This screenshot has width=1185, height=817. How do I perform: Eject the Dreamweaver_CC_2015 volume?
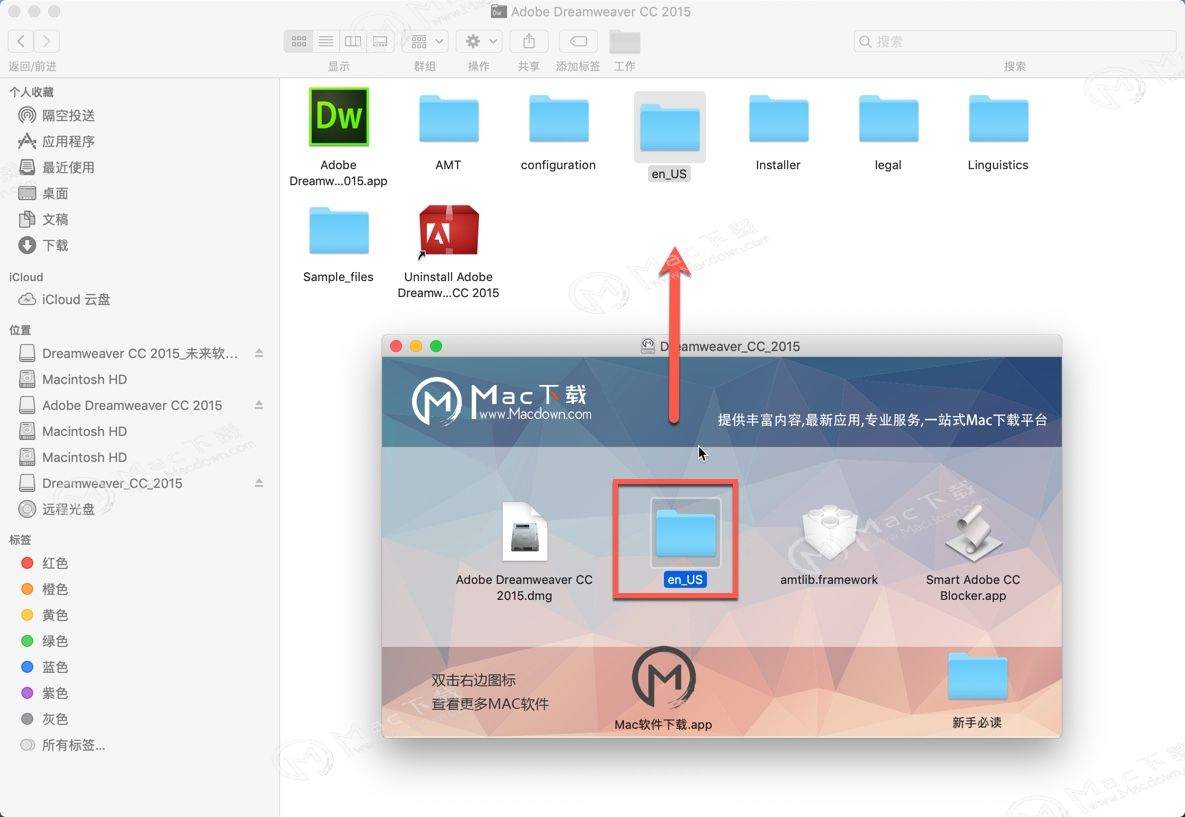pos(259,483)
